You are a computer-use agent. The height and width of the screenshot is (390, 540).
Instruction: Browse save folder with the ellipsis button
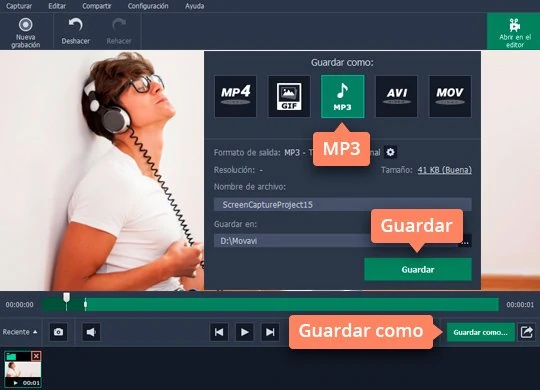tap(466, 241)
